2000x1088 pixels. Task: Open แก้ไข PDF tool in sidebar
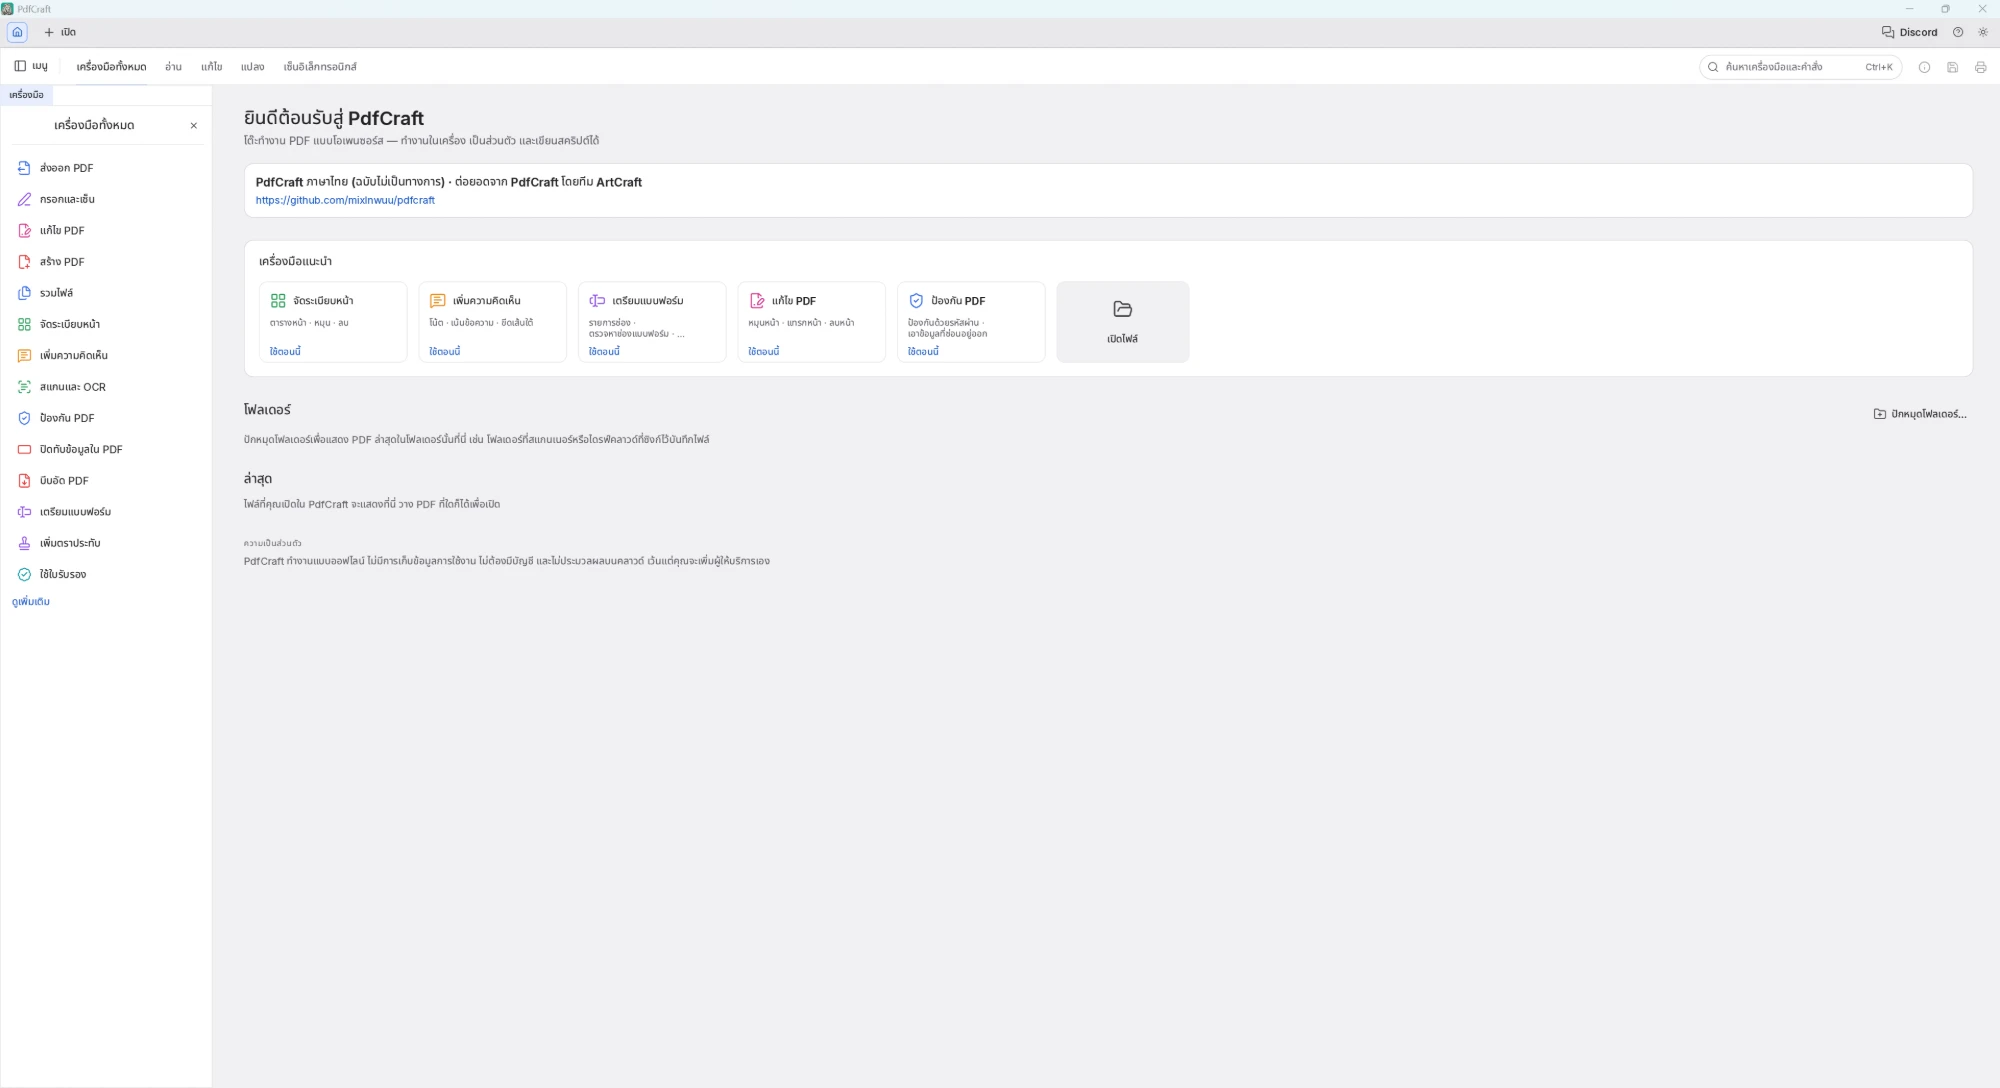coord(106,230)
